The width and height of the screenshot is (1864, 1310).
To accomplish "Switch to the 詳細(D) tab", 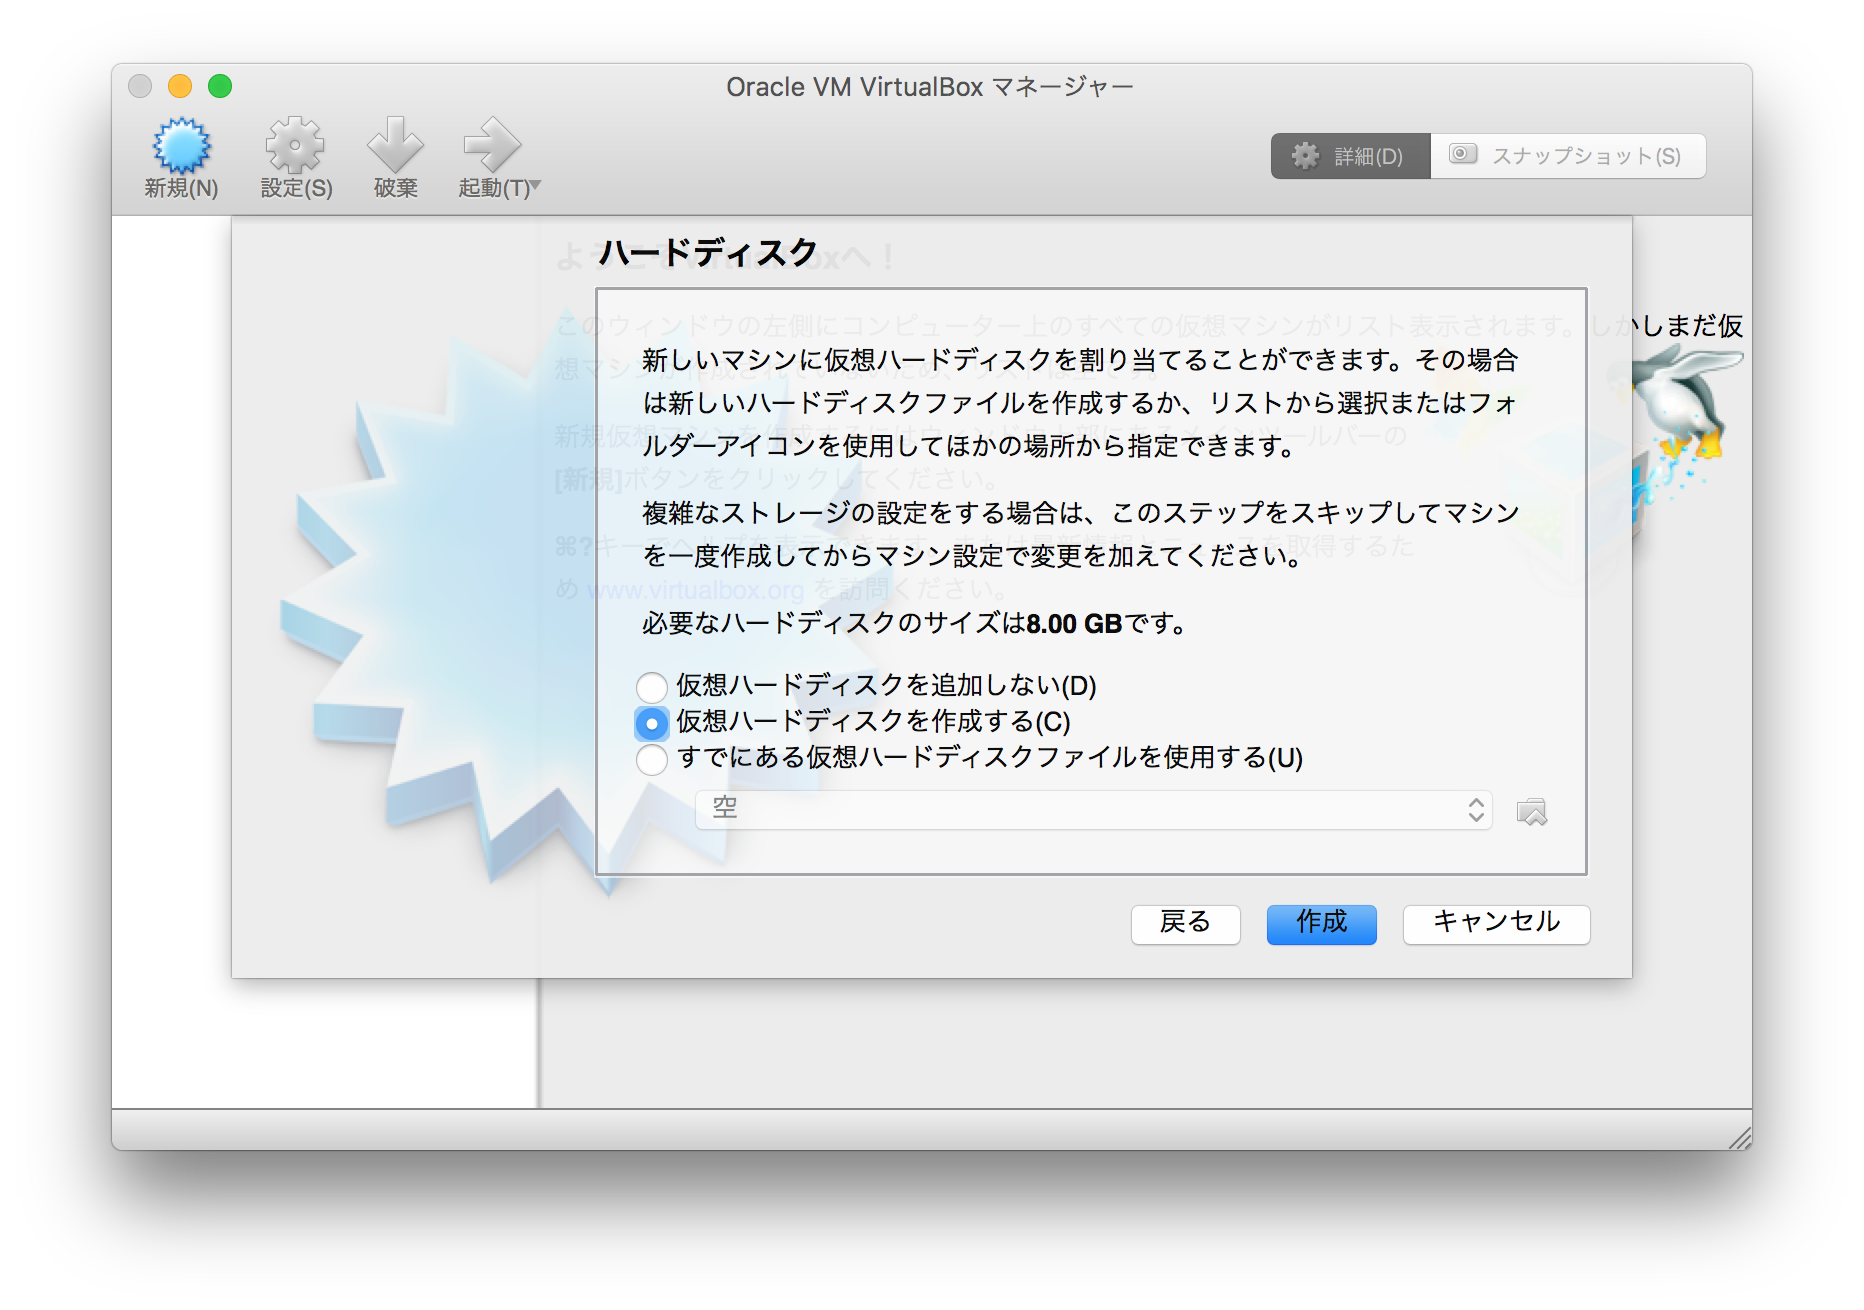I will pos(1350,155).
